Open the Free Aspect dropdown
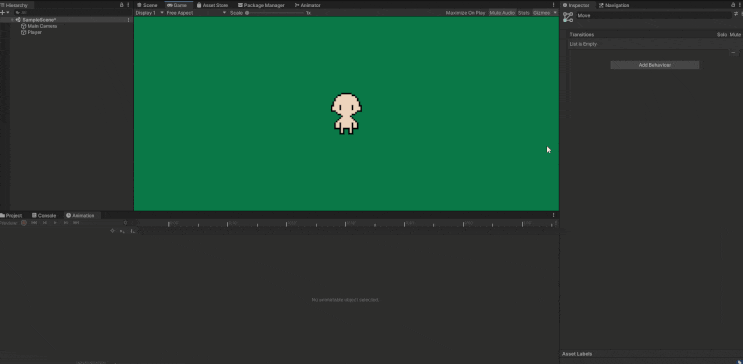The image size is (743, 364). tap(196, 13)
